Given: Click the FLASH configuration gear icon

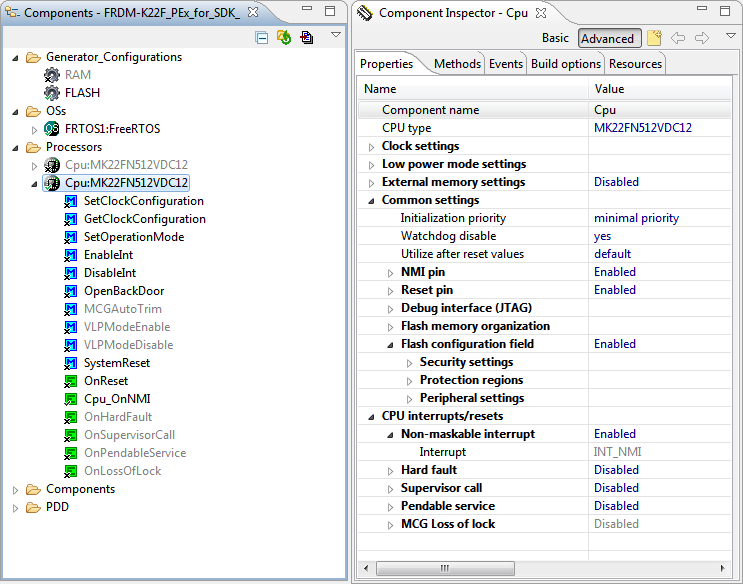Looking at the screenshot, I should 52,93.
